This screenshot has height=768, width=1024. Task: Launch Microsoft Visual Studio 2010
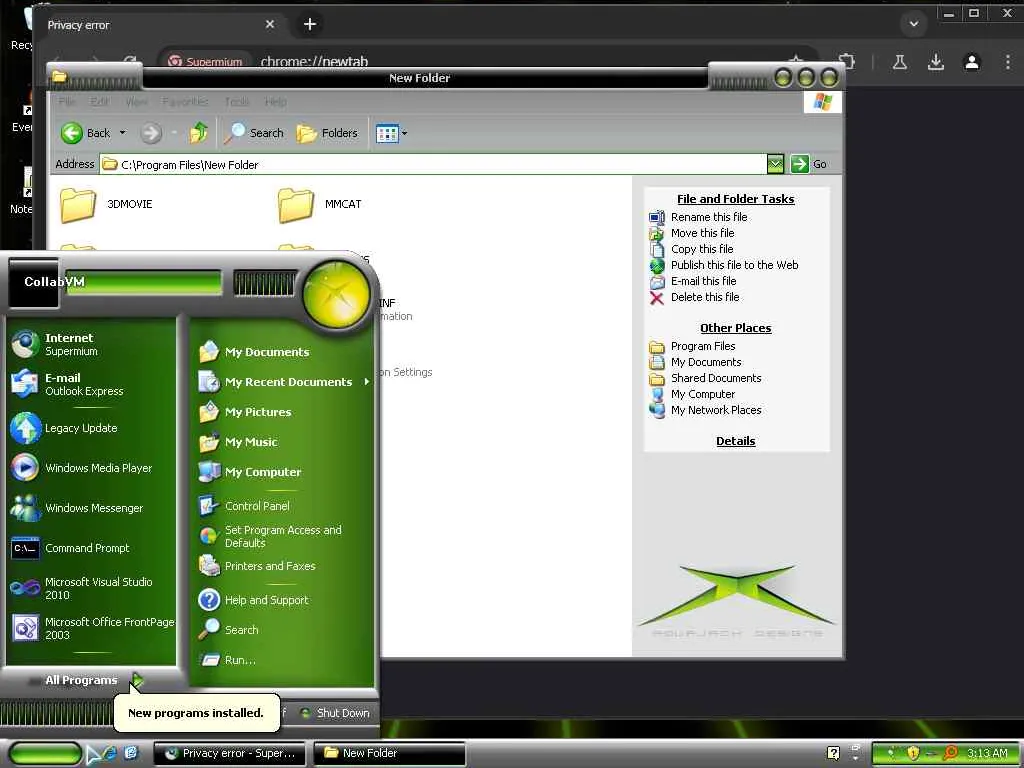tap(91, 588)
